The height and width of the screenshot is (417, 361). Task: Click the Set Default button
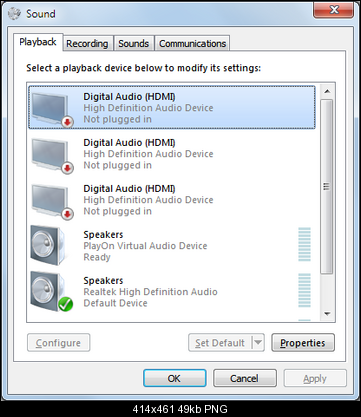click(x=220, y=343)
